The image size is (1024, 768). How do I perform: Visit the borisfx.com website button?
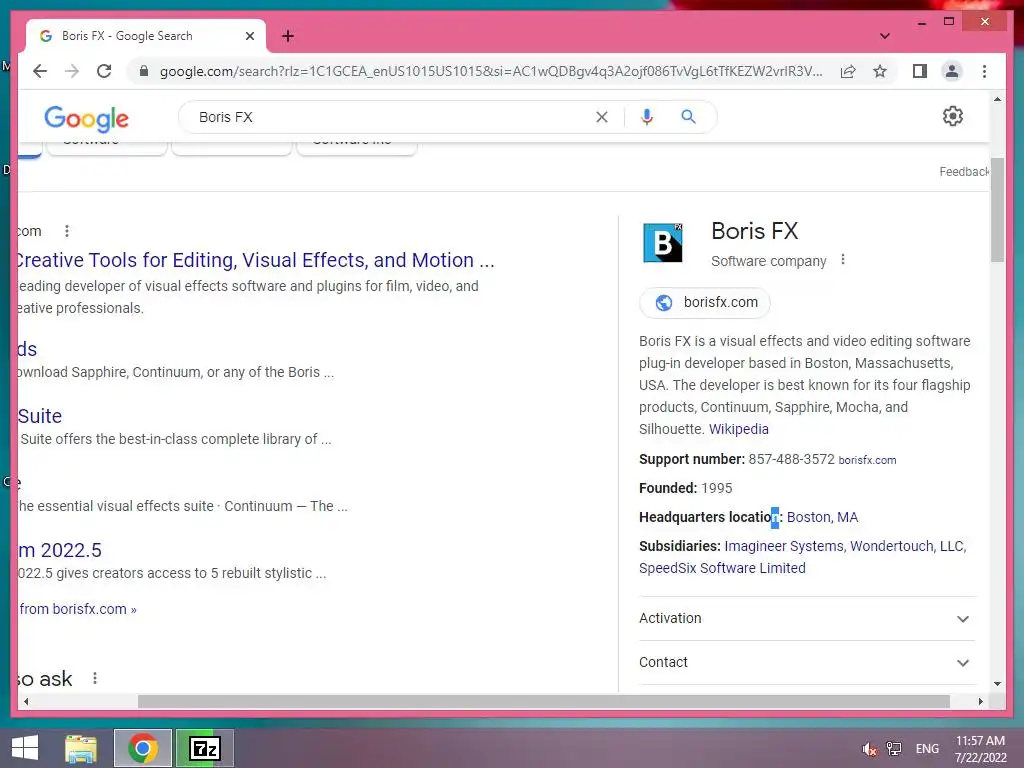coord(705,302)
